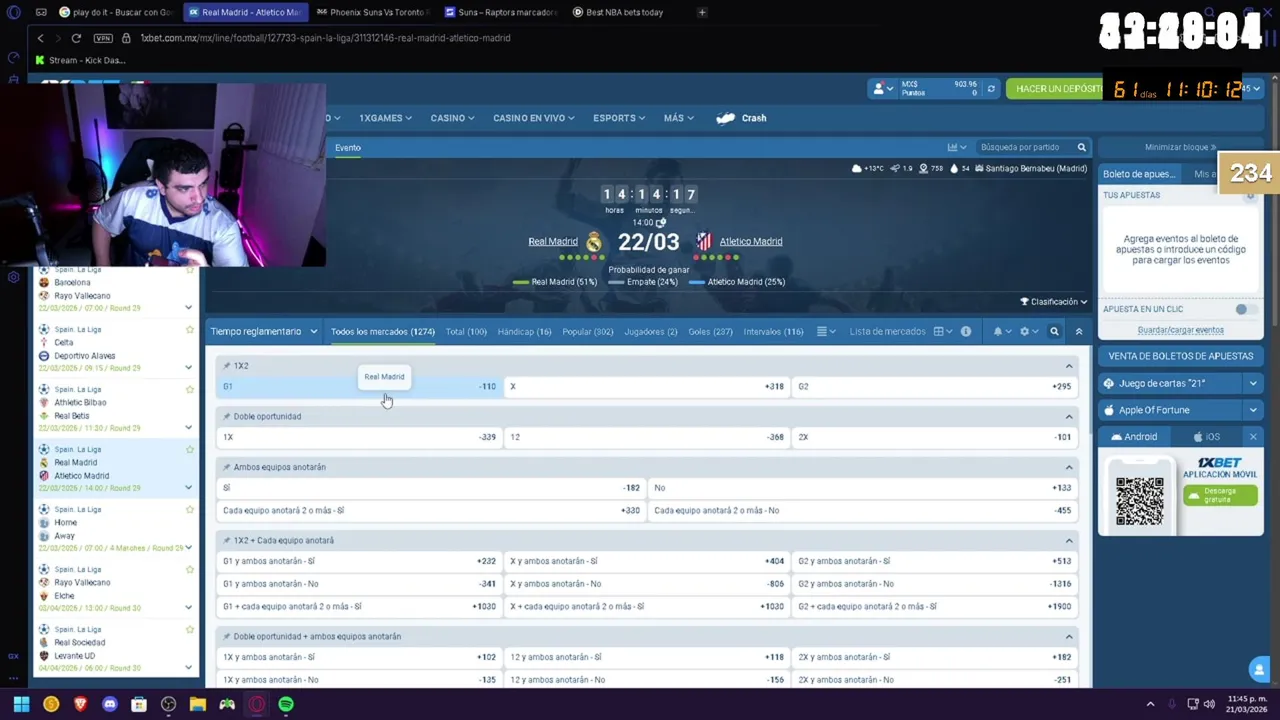1280x720 pixels.
Task: Select the Goles (237) markets tab
Action: pyautogui.click(x=710, y=331)
